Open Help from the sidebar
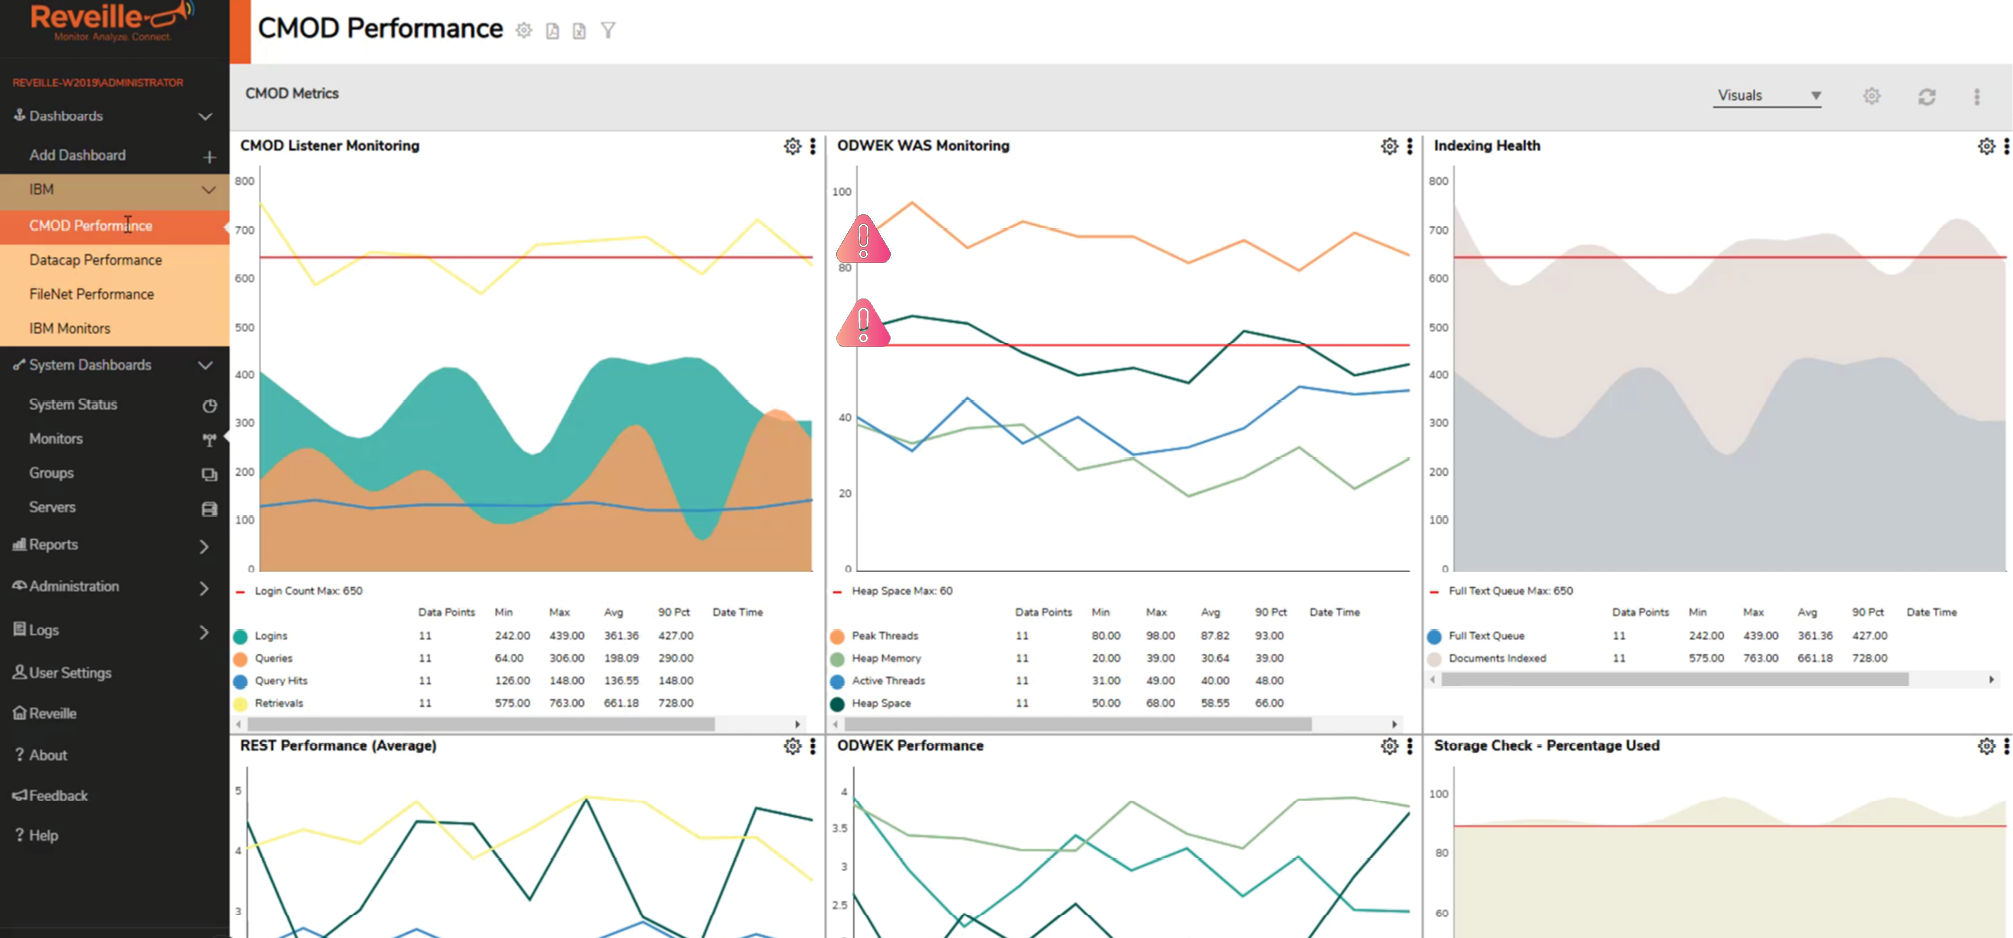The height and width of the screenshot is (938, 2013). (37, 836)
